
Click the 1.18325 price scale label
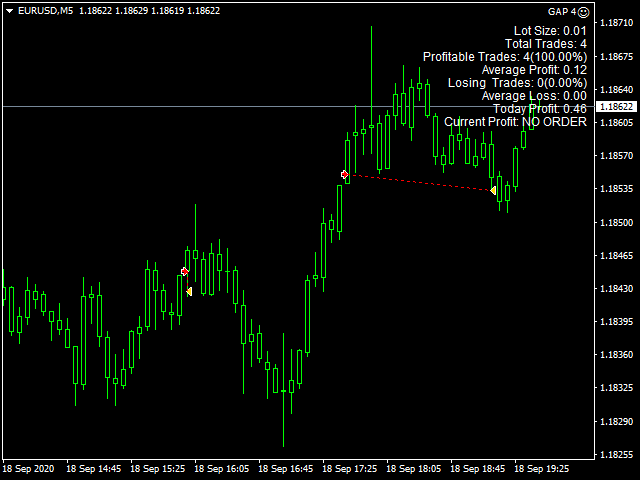point(616,388)
